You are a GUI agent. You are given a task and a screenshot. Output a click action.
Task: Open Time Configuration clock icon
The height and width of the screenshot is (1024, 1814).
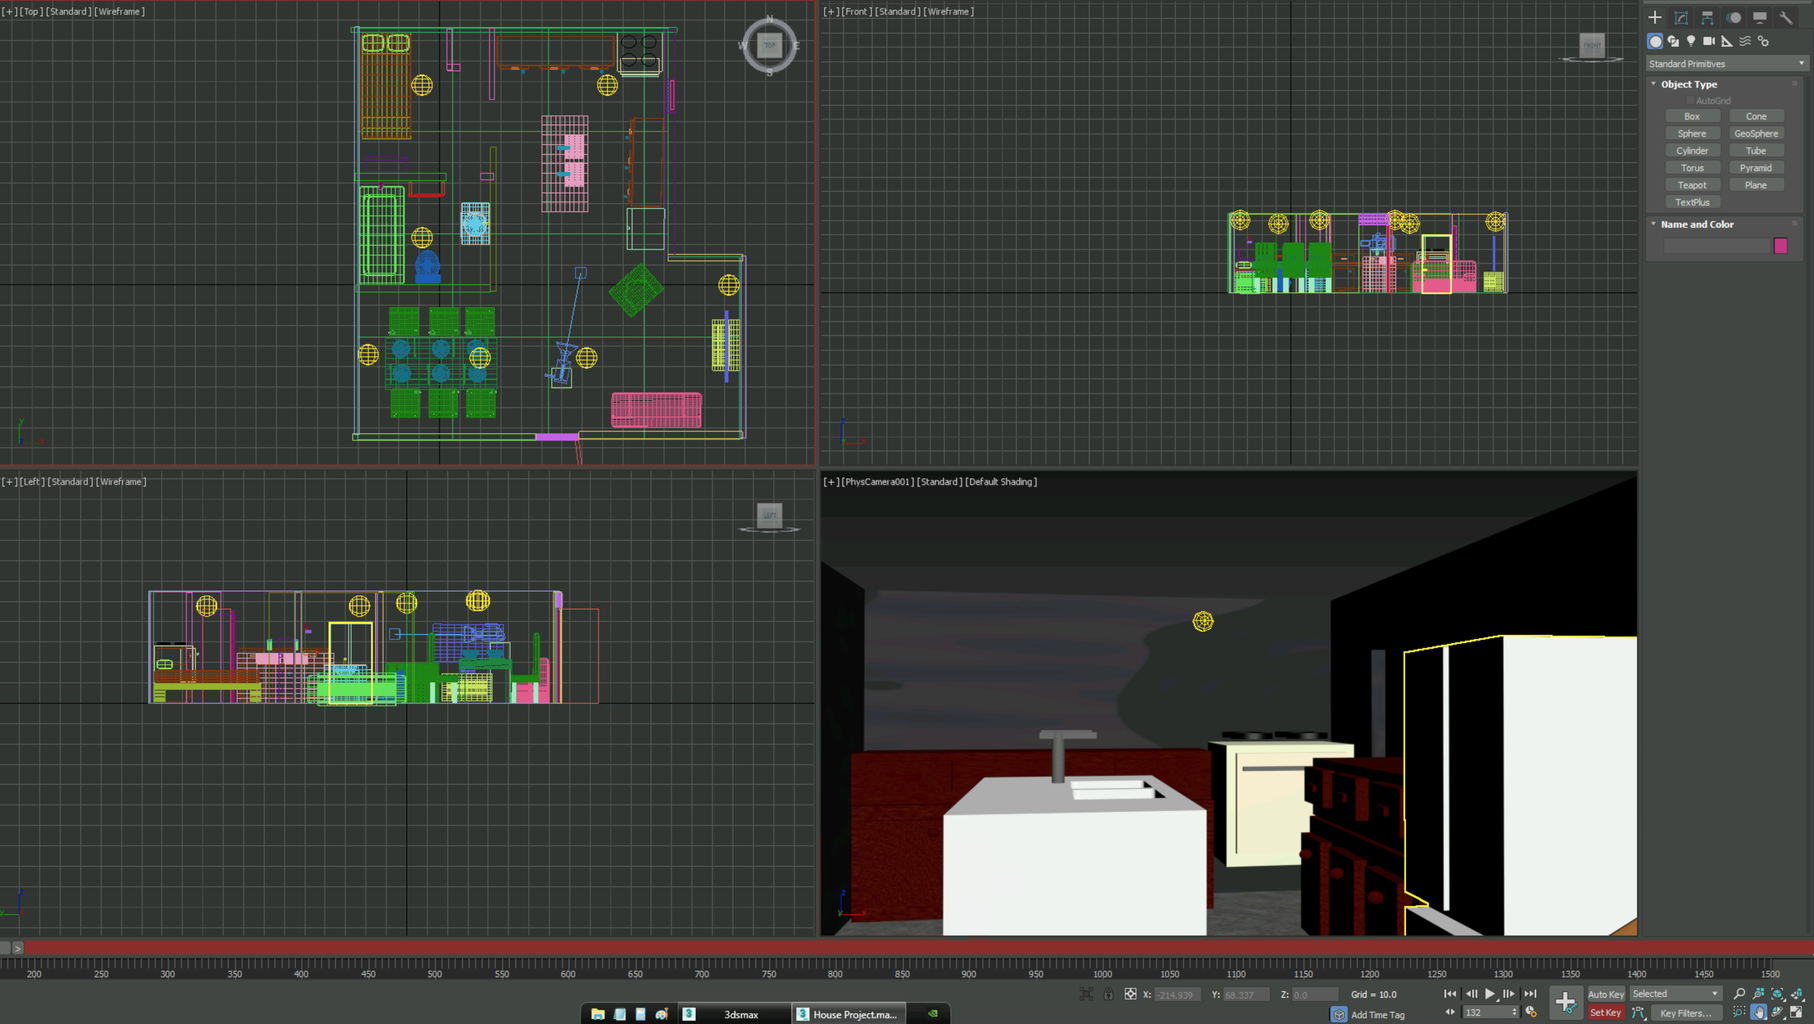[x=1531, y=1013]
